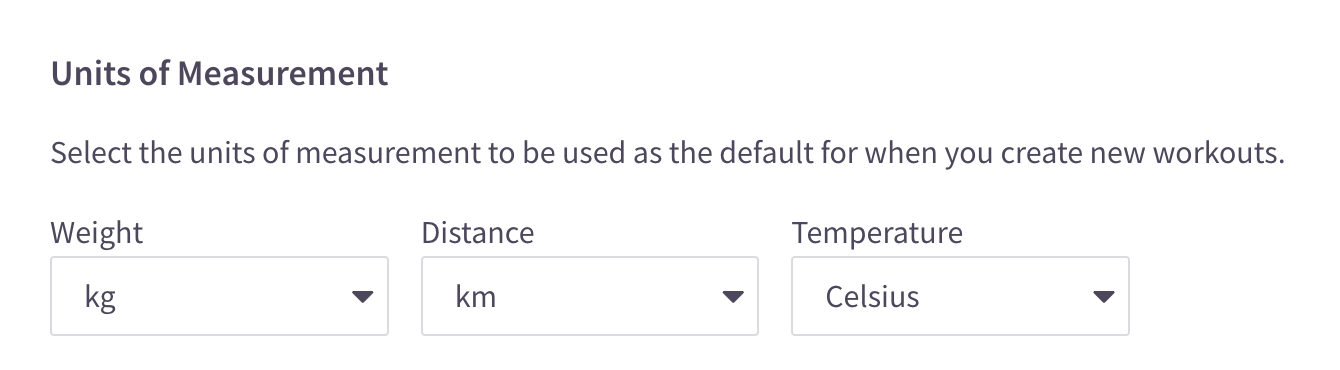Select the 'km' value text
The height and width of the screenshot is (370, 1340).
475,297
